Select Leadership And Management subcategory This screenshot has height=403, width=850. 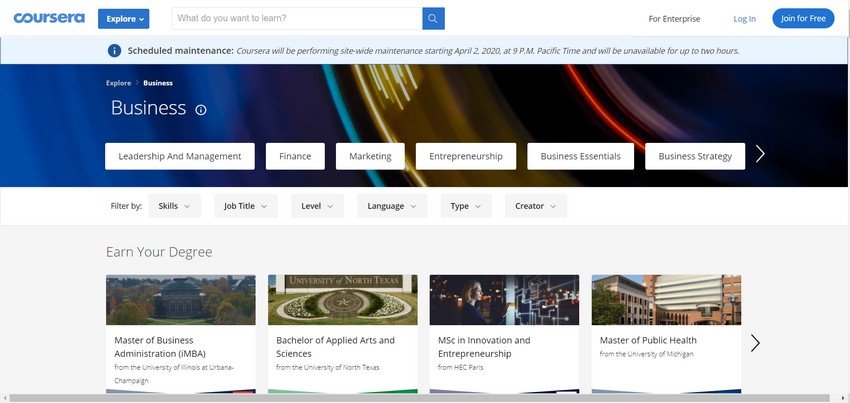coord(180,156)
